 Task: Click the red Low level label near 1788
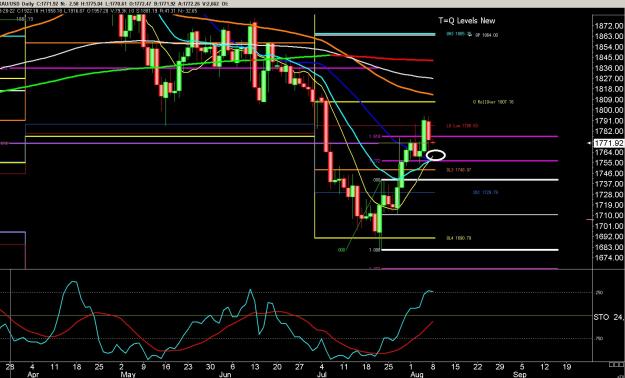(x=462, y=126)
